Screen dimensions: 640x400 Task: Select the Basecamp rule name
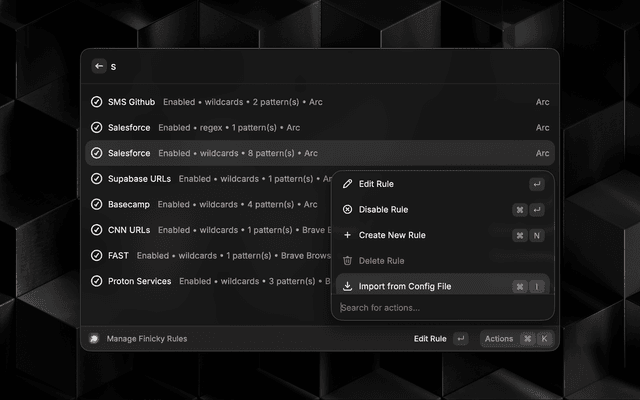[x=129, y=204]
